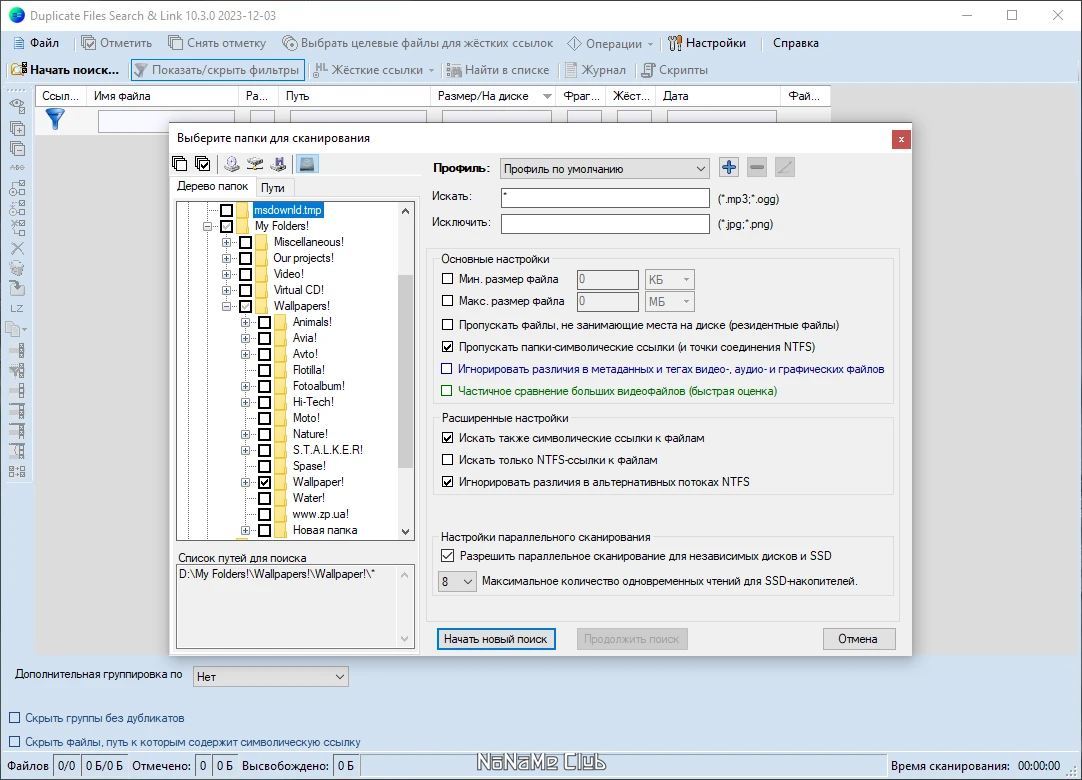Enable the Макс. размер файла checkbox
1082x780 pixels.
[447, 301]
